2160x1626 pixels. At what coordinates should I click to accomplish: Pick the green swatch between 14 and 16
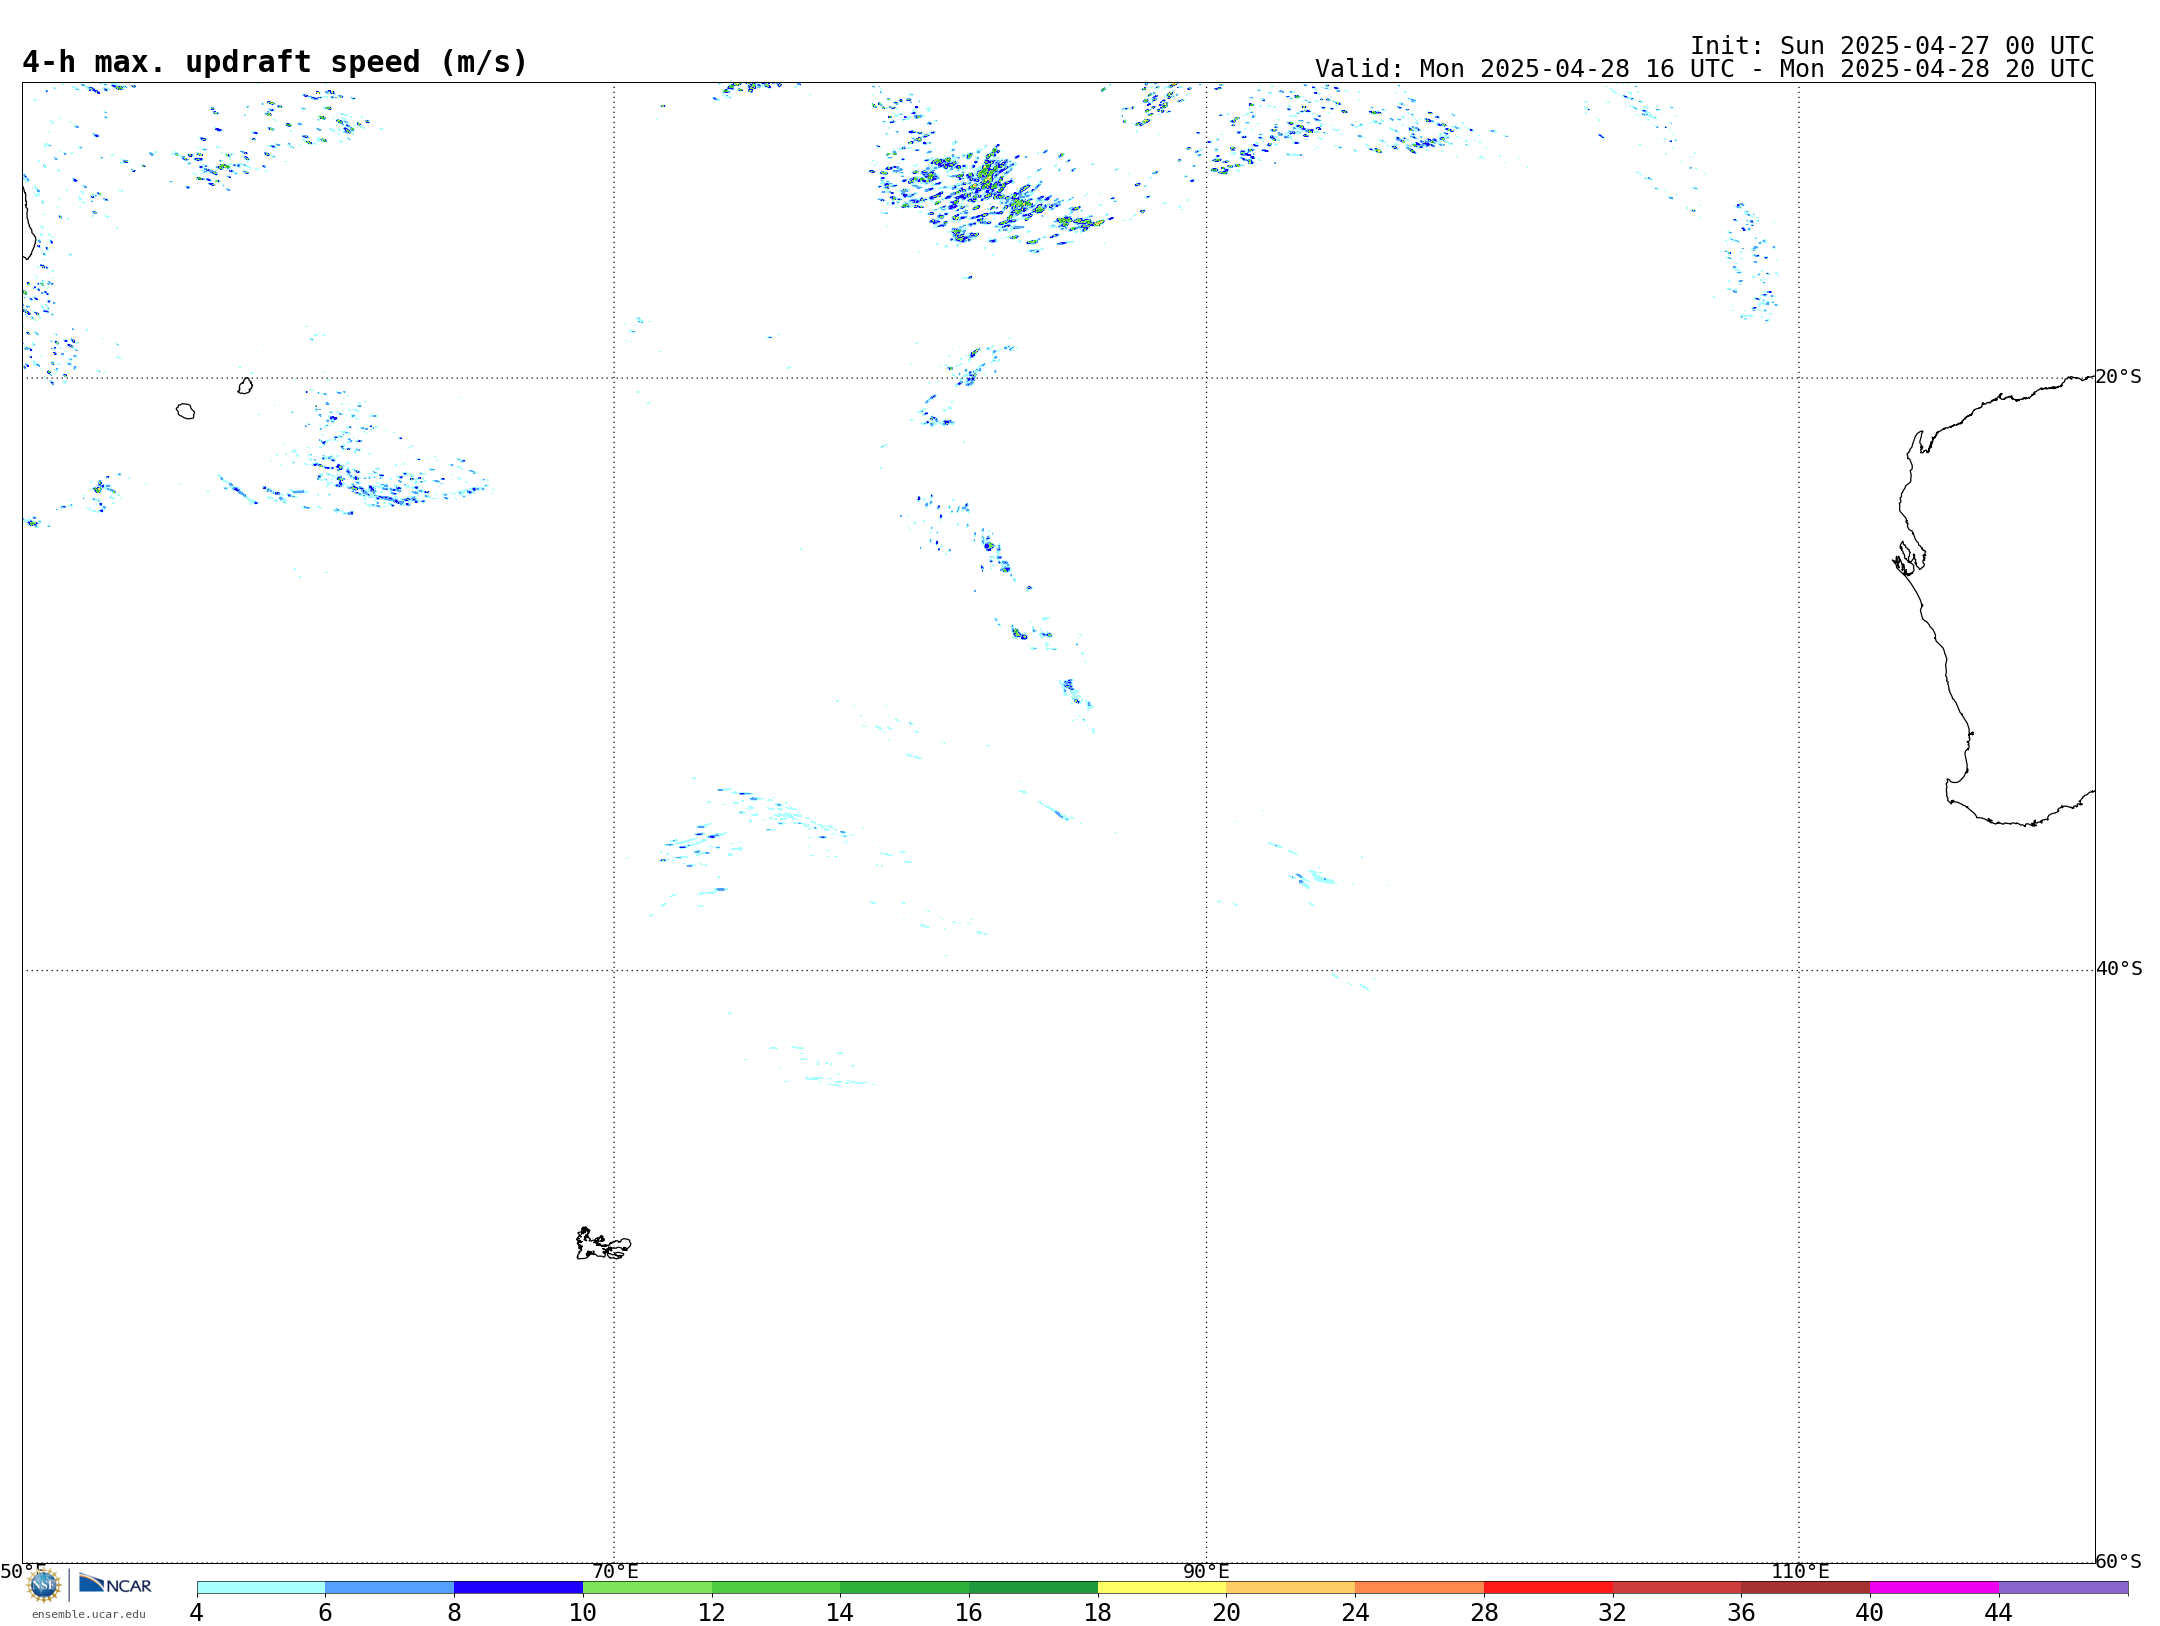[x=905, y=1587]
